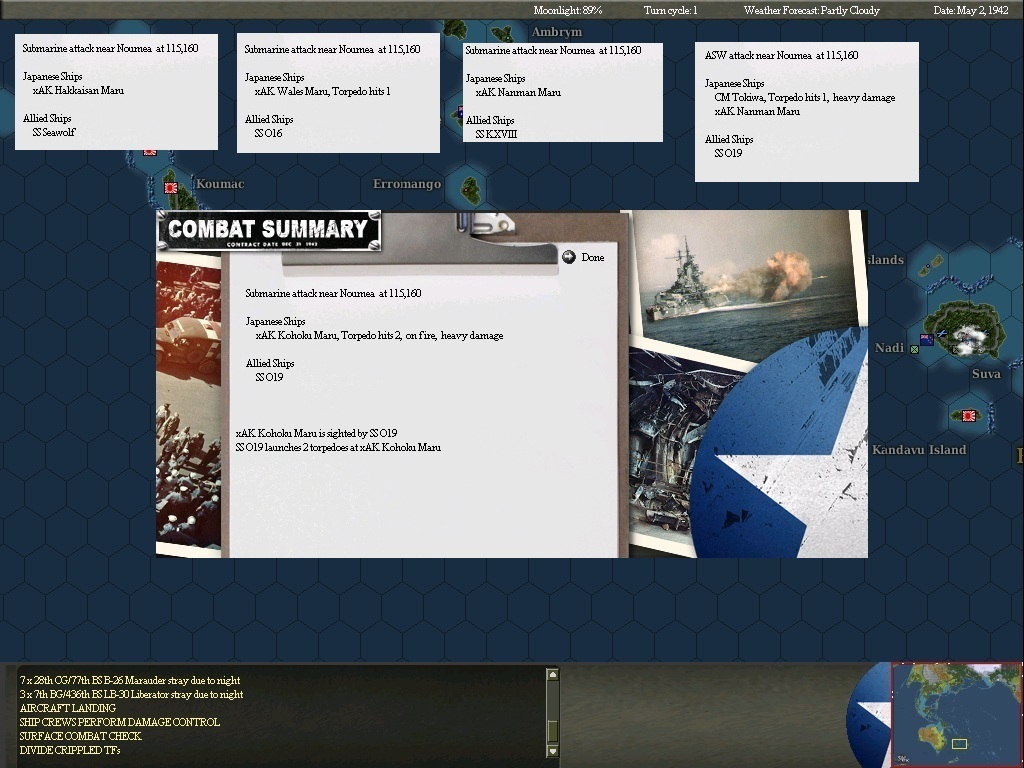Click the green base marker next to Nadi
Image resolution: width=1024 pixels, height=768 pixels.
pyautogui.click(x=914, y=349)
